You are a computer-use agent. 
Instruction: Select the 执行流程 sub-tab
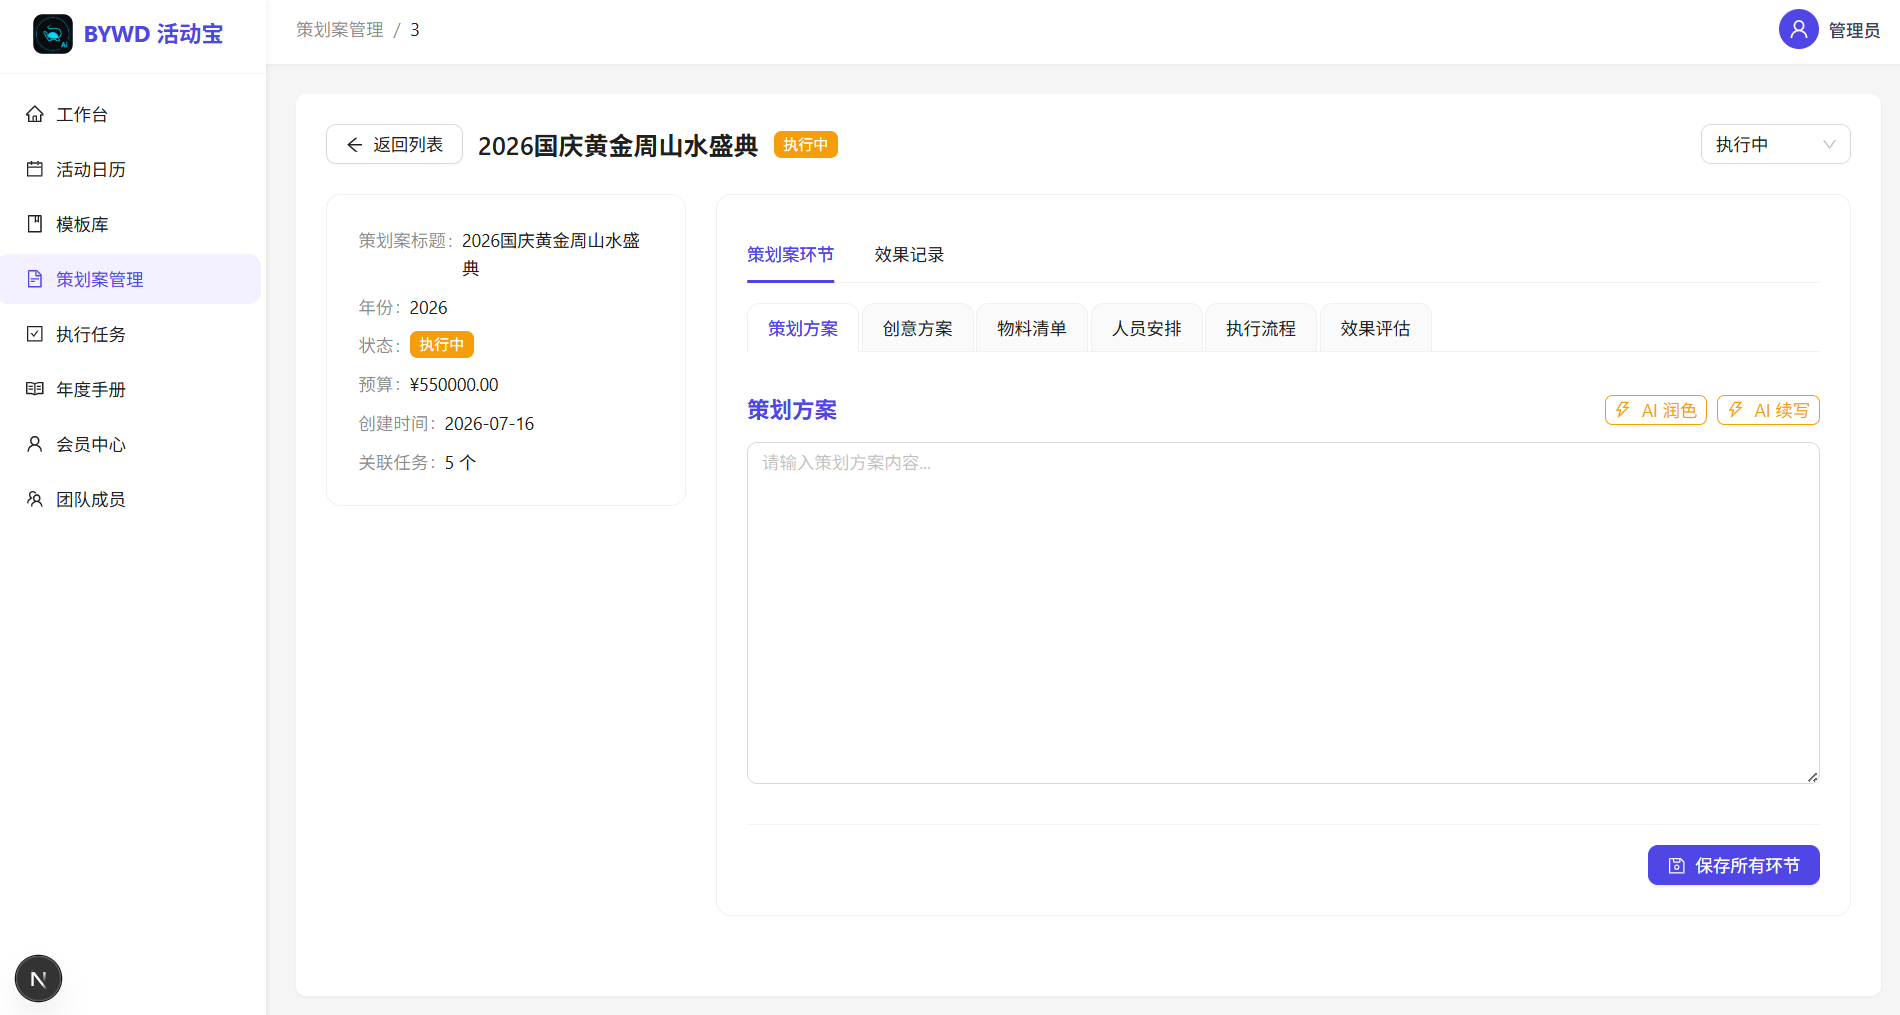point(1260,328)
